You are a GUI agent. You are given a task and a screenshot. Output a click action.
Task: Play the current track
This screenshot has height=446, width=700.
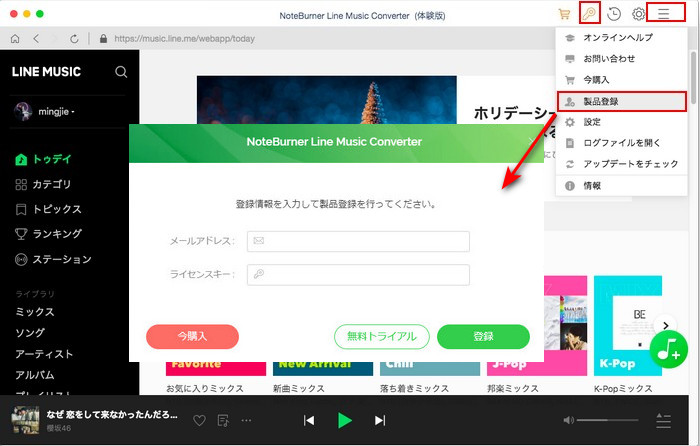(x=345, y=420)
